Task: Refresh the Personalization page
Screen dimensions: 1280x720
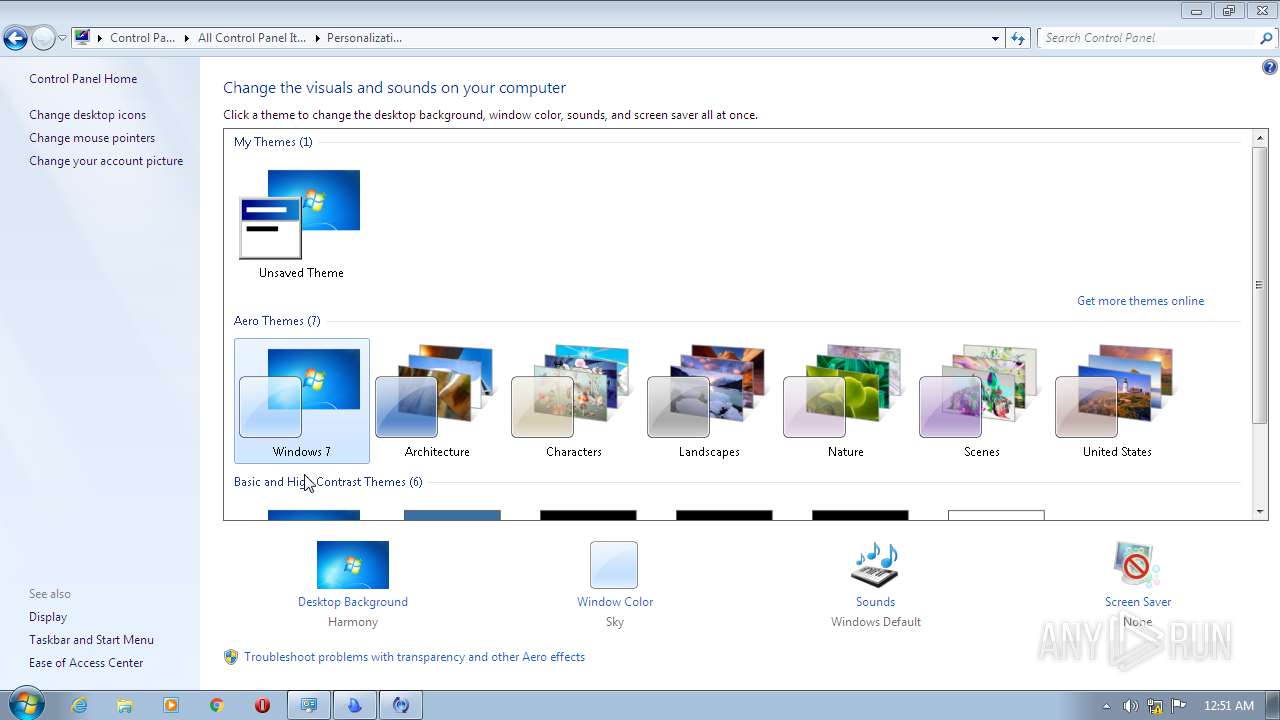Action: 1018,38
